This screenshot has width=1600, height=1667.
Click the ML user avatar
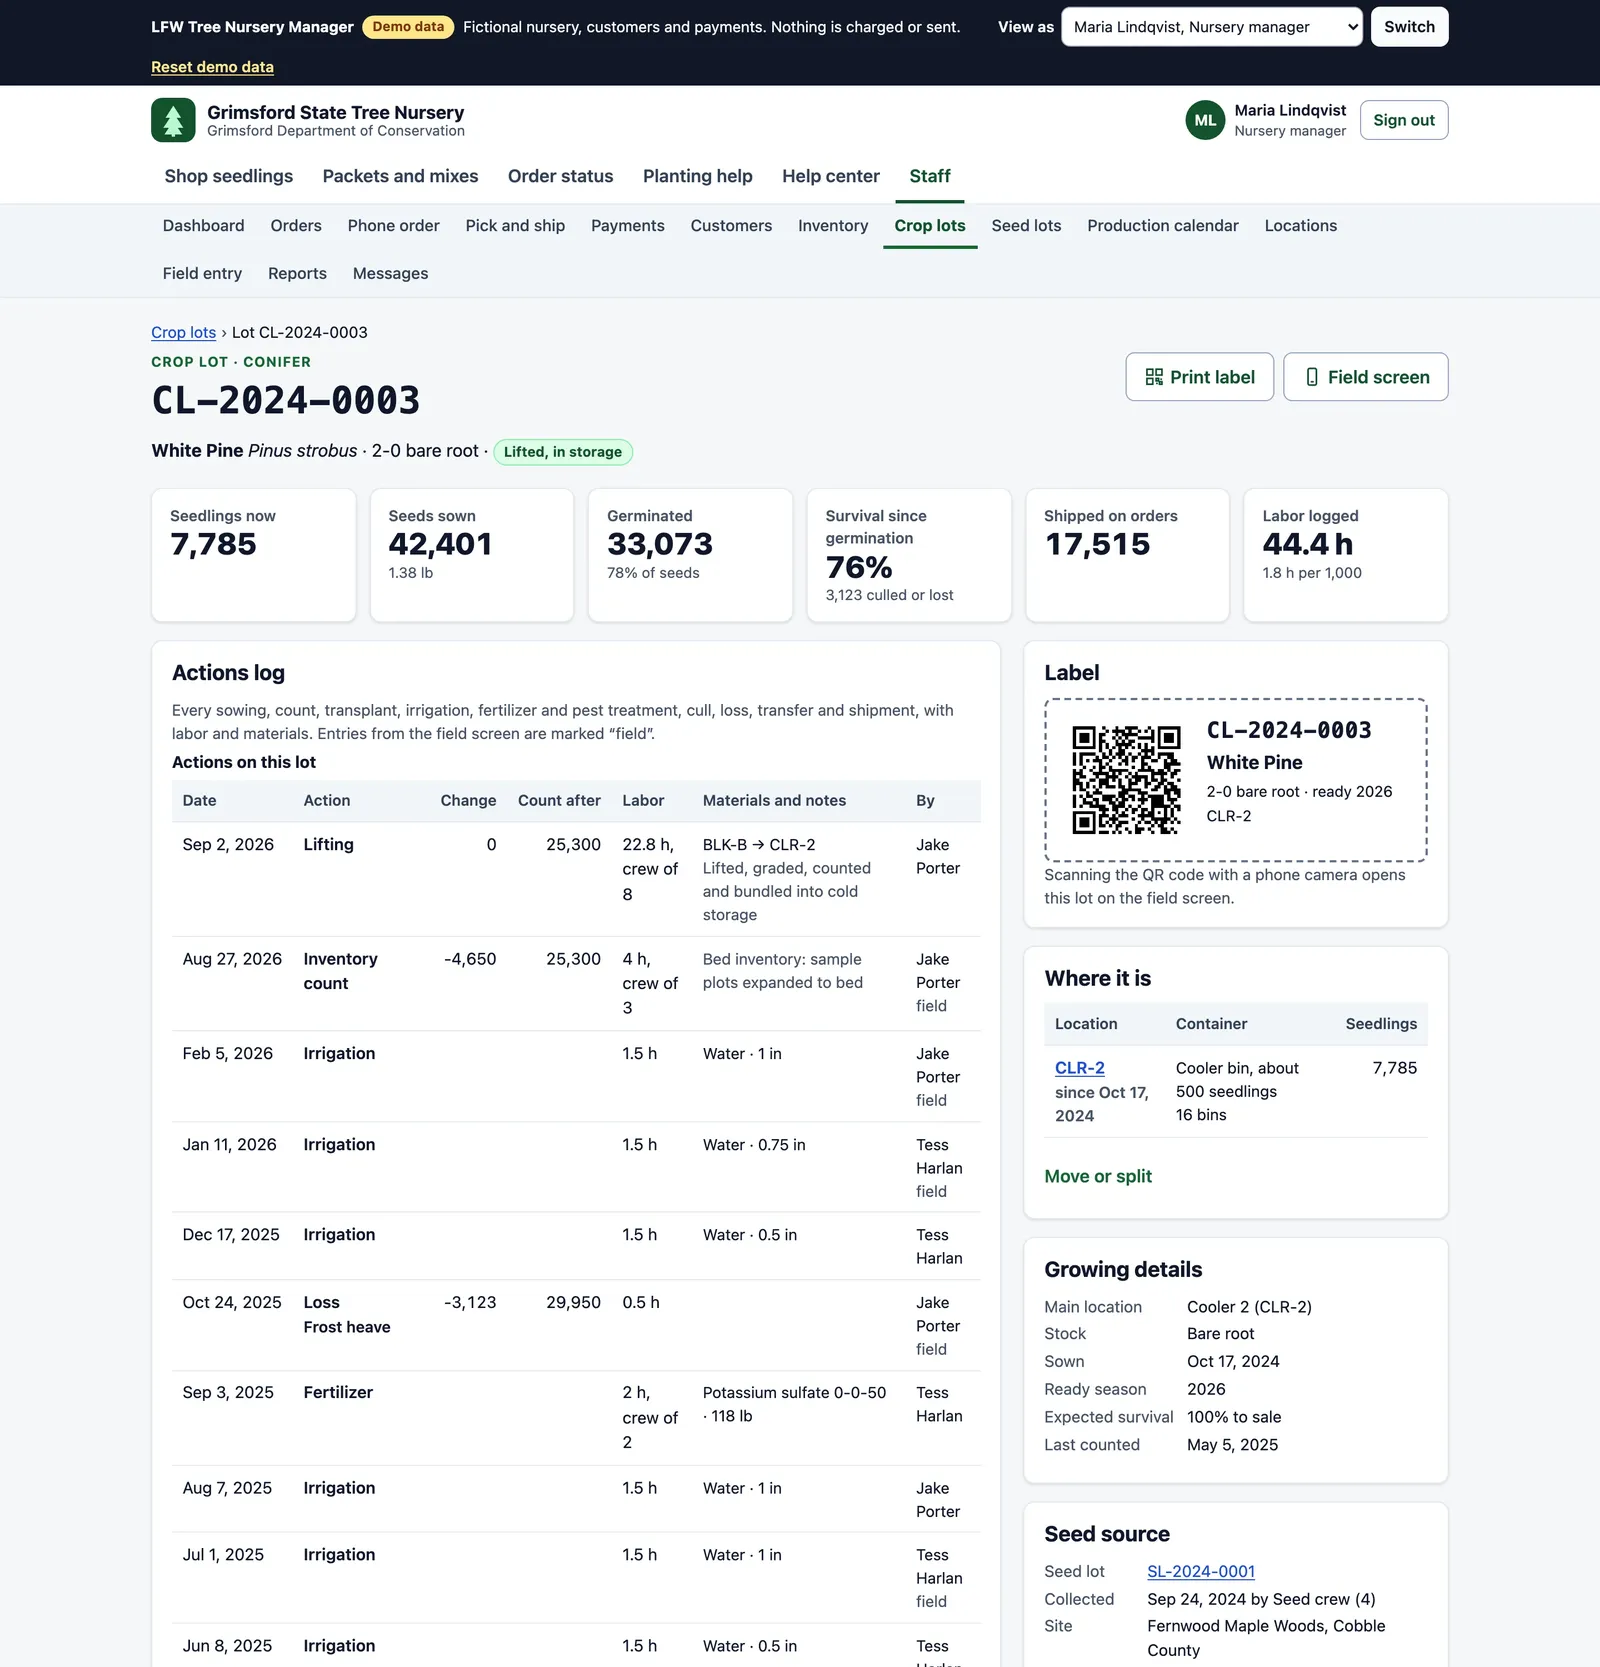(1205, 120)
